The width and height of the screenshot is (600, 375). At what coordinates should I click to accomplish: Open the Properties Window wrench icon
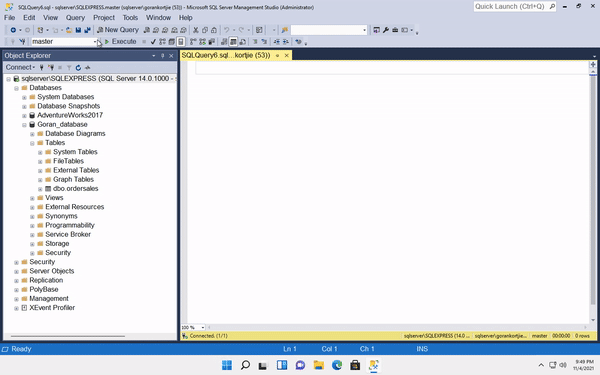(x=386, y=30)
